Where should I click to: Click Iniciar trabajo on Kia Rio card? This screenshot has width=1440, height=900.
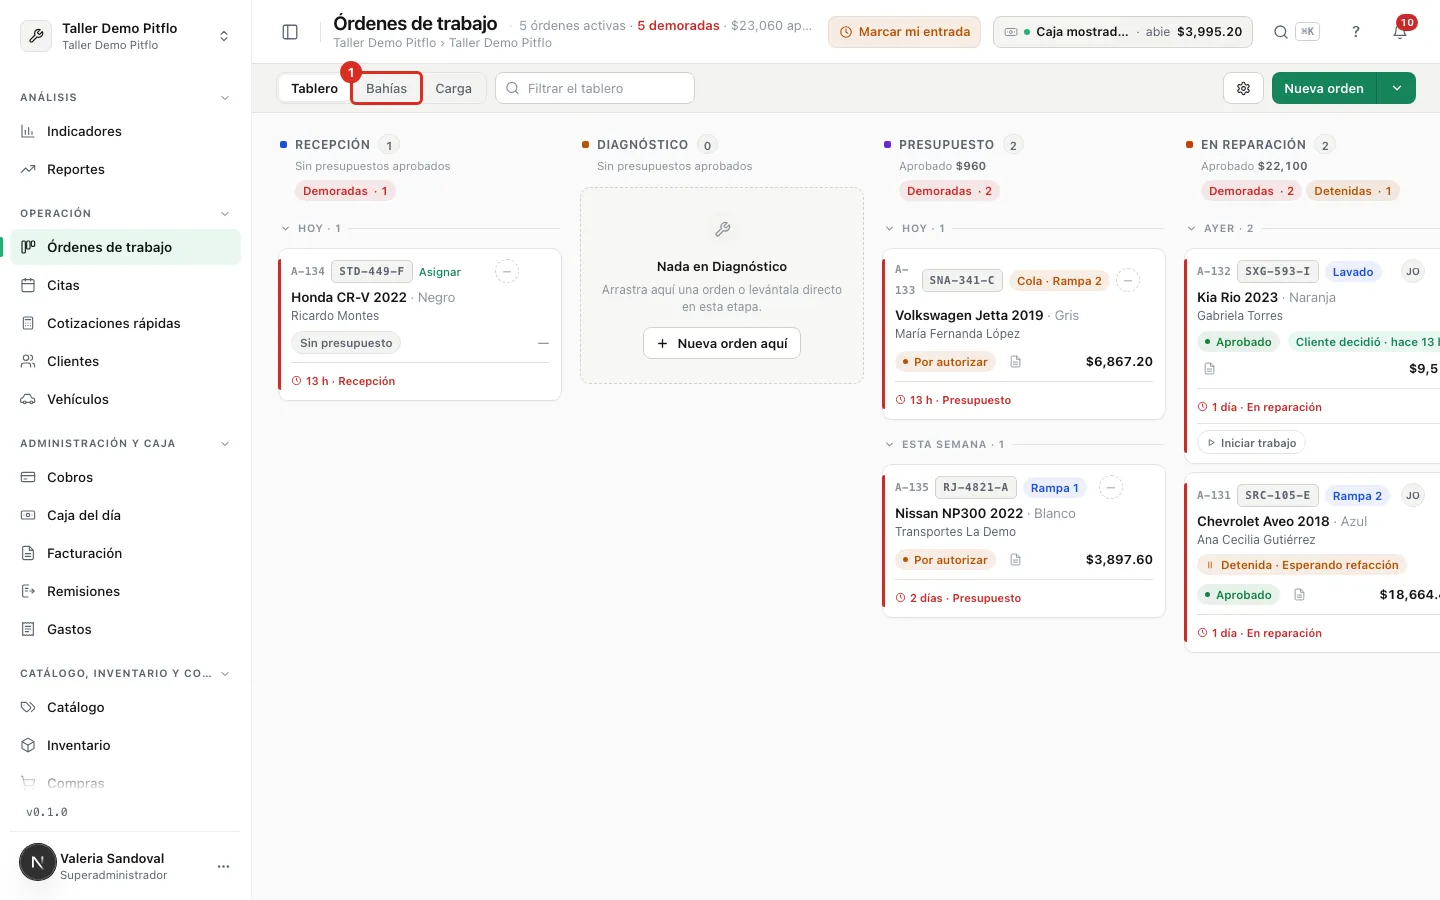[x=1251, y=443]
